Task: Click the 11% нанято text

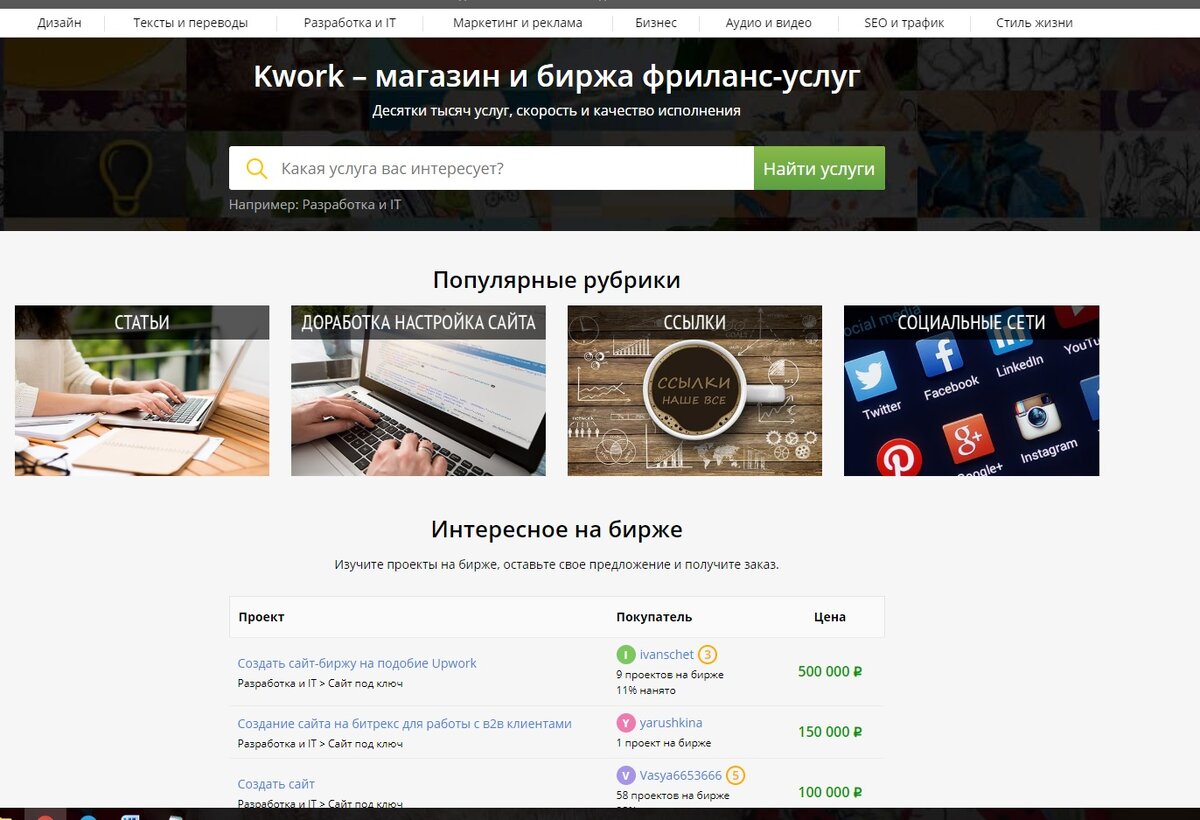Action: (645, 690)
